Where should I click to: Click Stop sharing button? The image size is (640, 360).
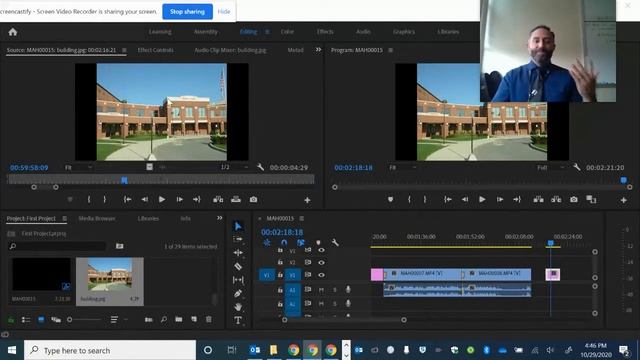187,11
